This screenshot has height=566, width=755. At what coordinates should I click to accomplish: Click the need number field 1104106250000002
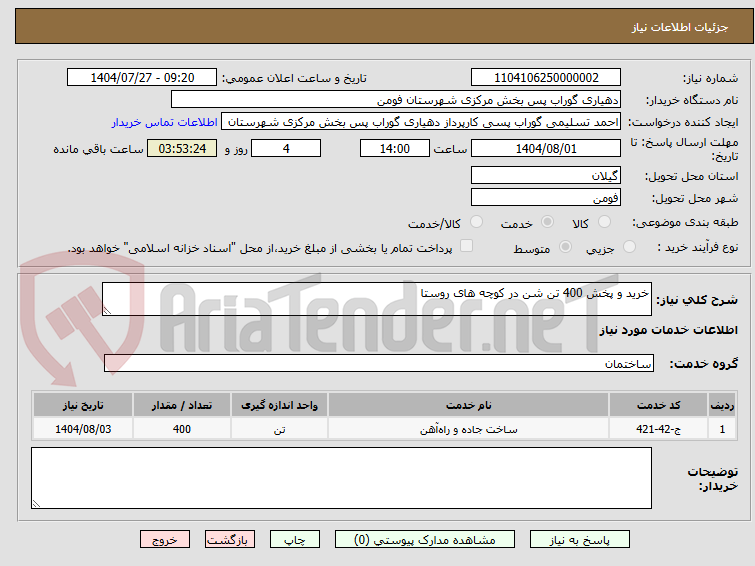click(546, 78)
